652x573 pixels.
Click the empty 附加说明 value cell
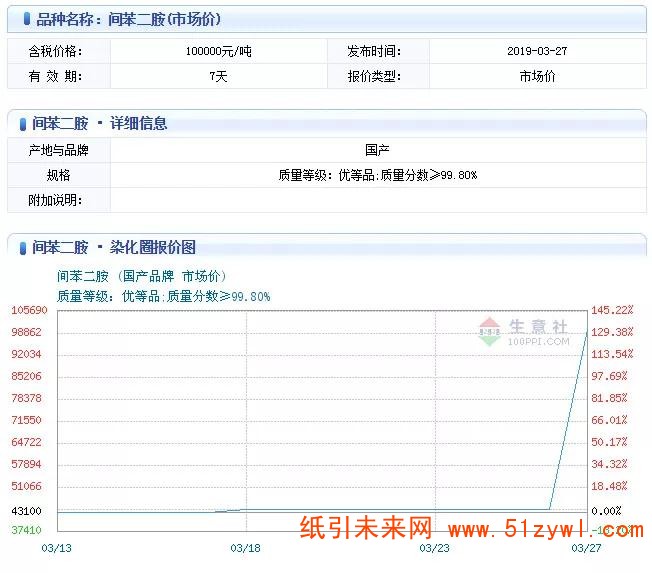(377, 200)
